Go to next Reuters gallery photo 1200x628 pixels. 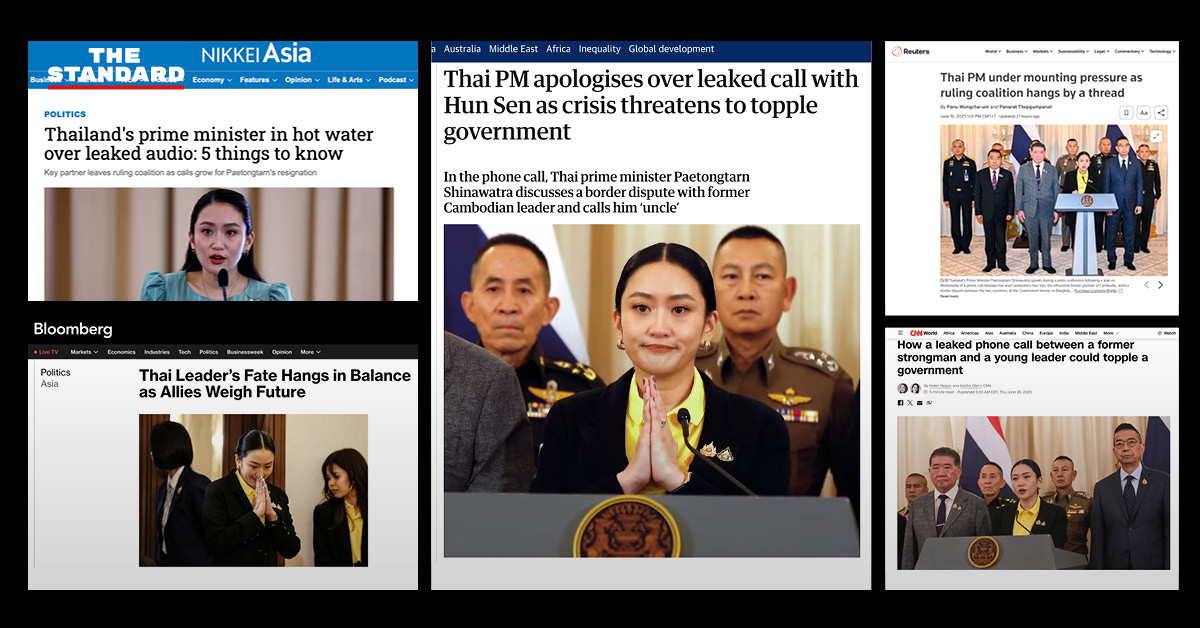[x=1160, y=285]
